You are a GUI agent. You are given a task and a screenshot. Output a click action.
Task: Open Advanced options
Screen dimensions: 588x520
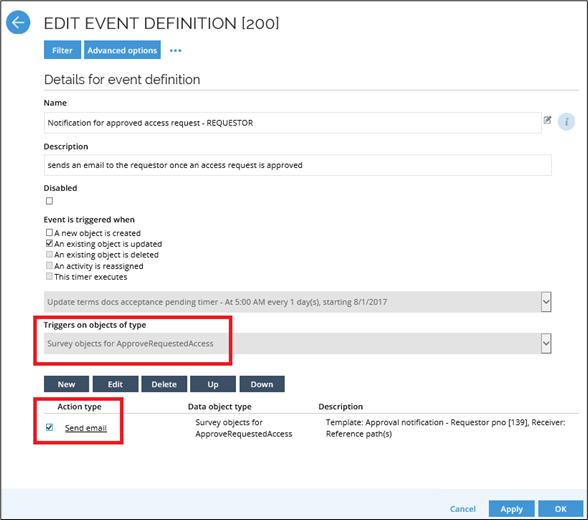click(122, 50)
